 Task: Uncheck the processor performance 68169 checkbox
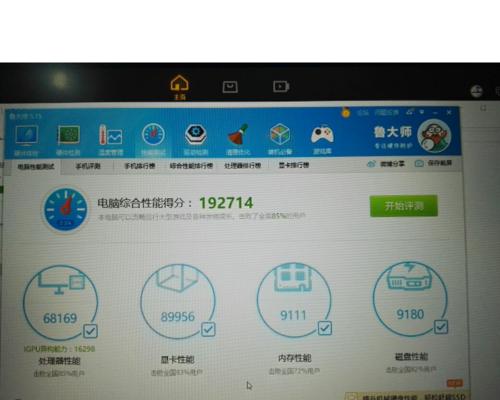tap(90, 331)
